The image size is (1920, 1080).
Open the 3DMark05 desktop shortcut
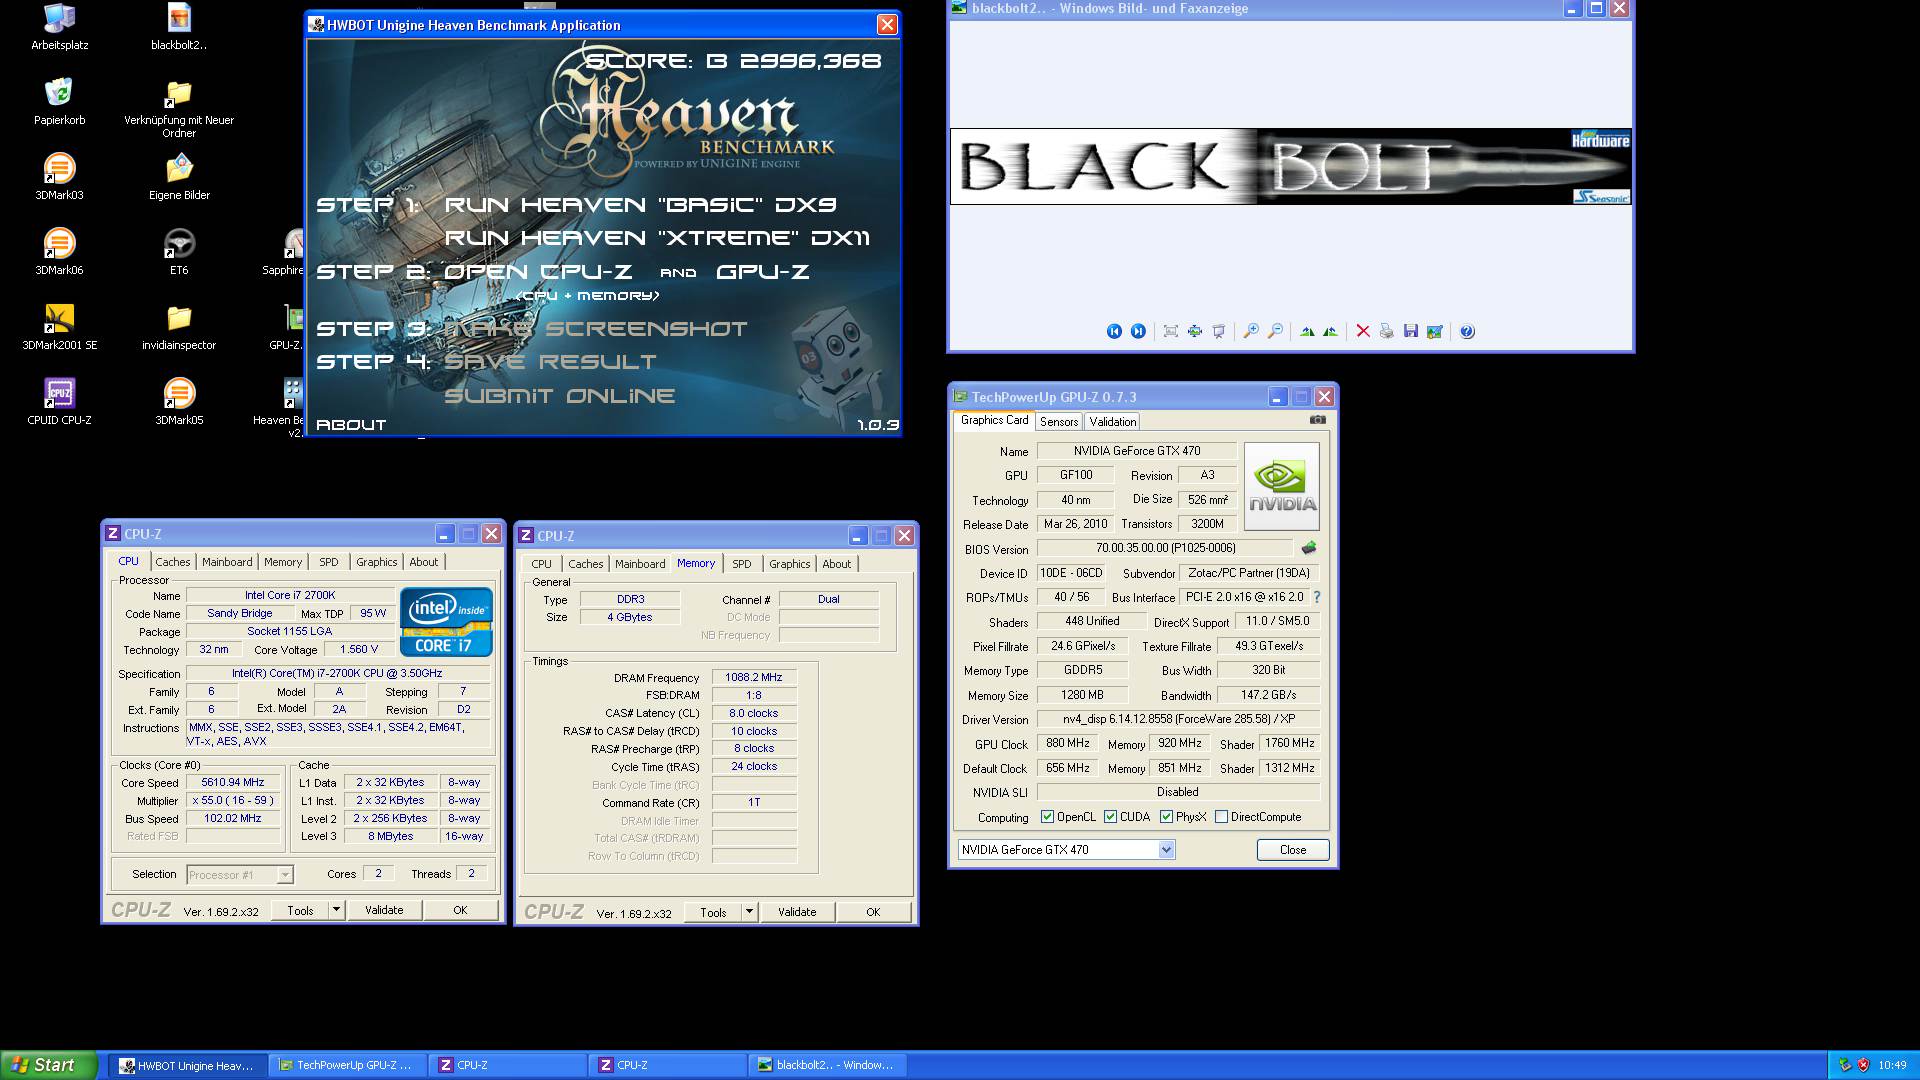click(179, 402)
